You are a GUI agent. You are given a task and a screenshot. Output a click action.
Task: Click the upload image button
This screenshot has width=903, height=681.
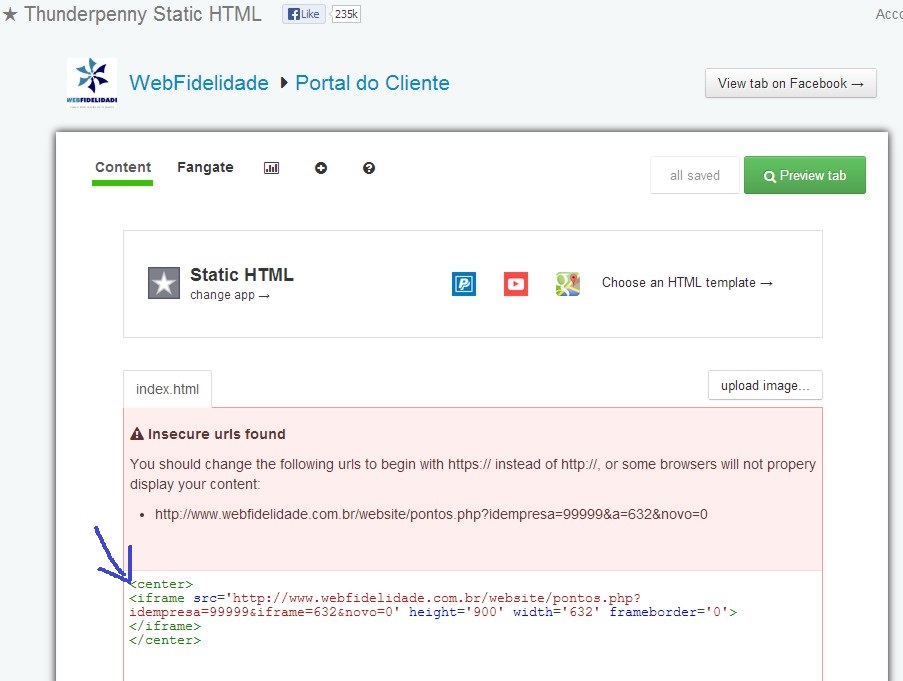pyautogui.click(x=765, y=385)
